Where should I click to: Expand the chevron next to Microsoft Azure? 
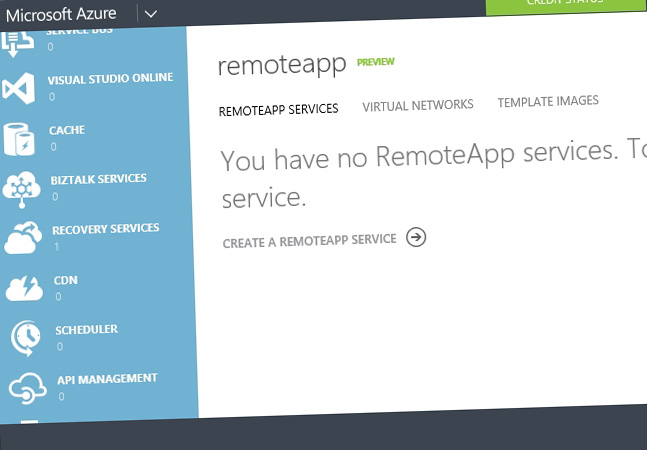point(151,14)
